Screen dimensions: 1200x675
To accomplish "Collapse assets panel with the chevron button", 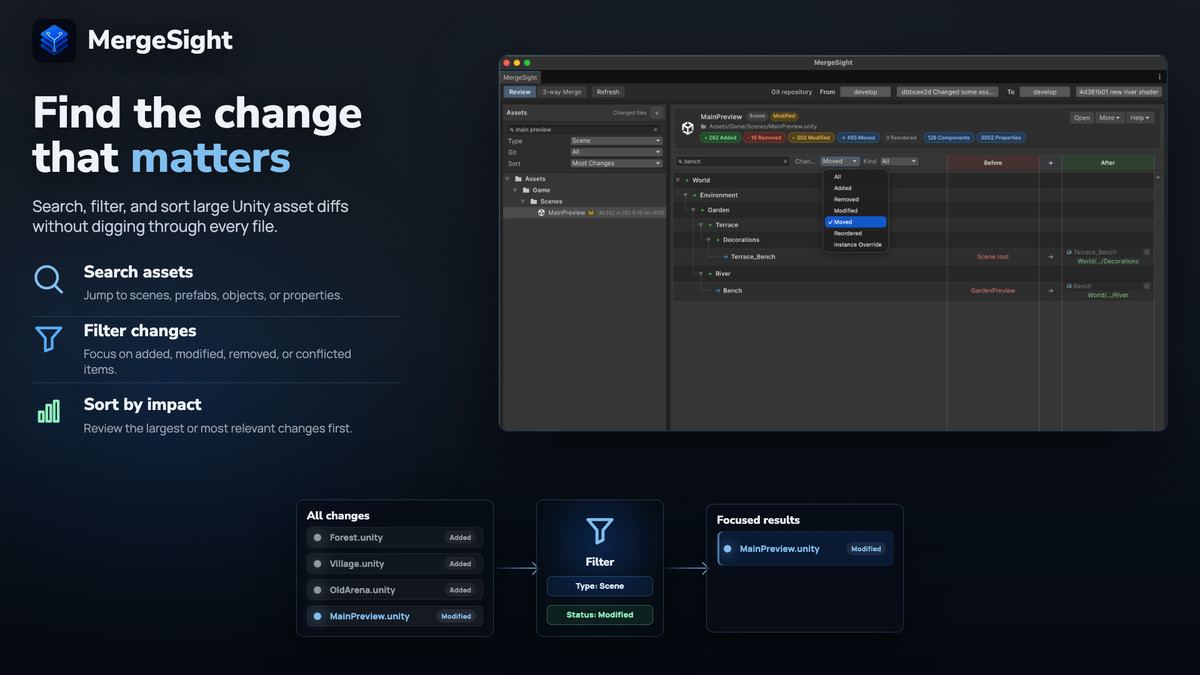I will tap(656, 113).
